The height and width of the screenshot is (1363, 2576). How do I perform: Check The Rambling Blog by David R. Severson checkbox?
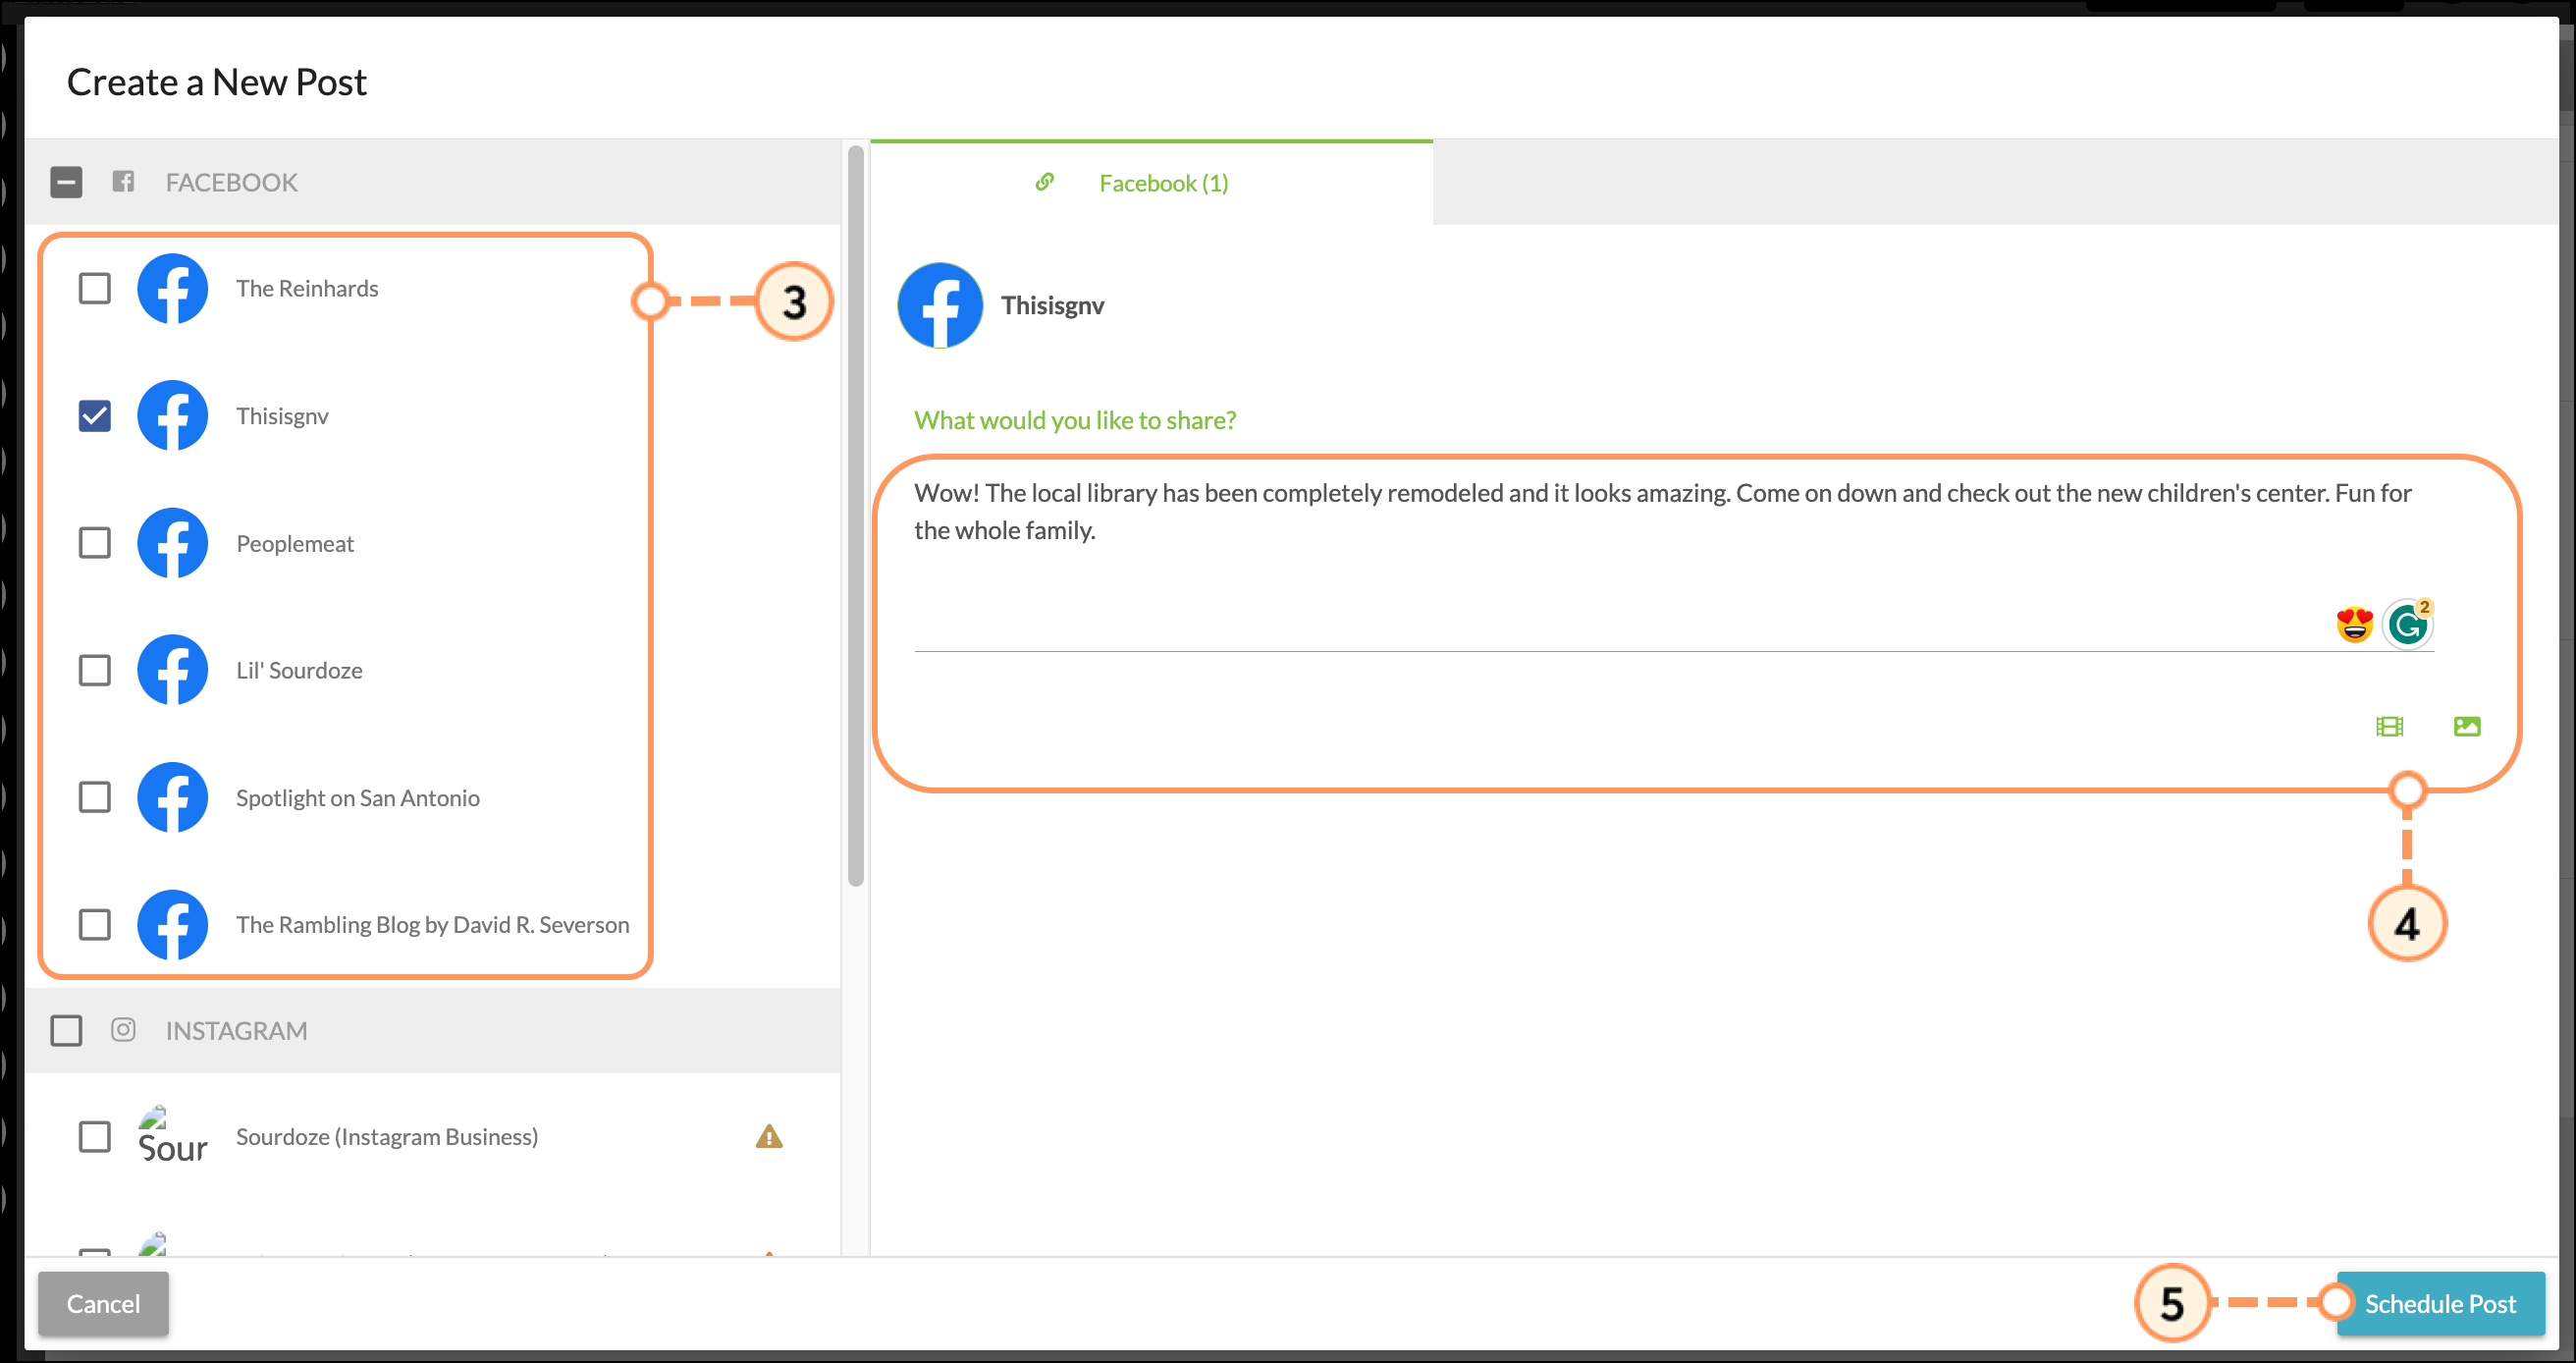click(x=95, y=924)
